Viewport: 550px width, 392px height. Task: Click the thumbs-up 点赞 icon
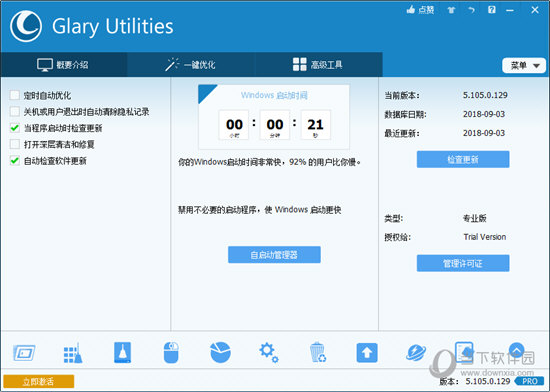click(420, 10)
